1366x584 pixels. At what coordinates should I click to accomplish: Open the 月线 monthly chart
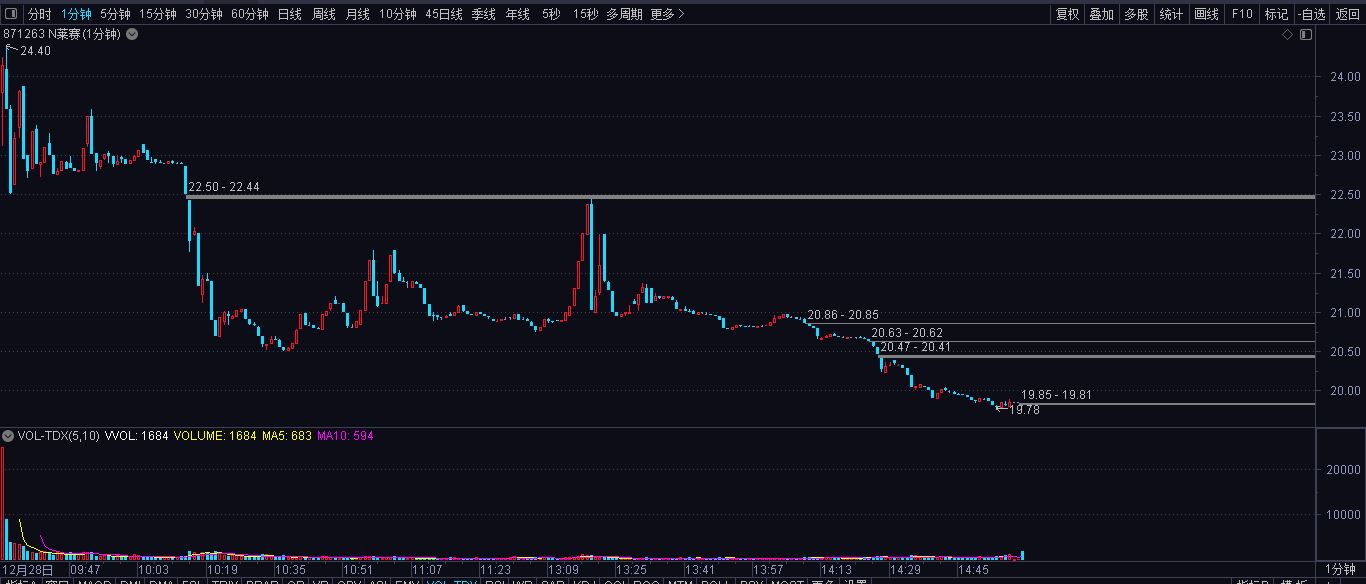tap(357, 14)
